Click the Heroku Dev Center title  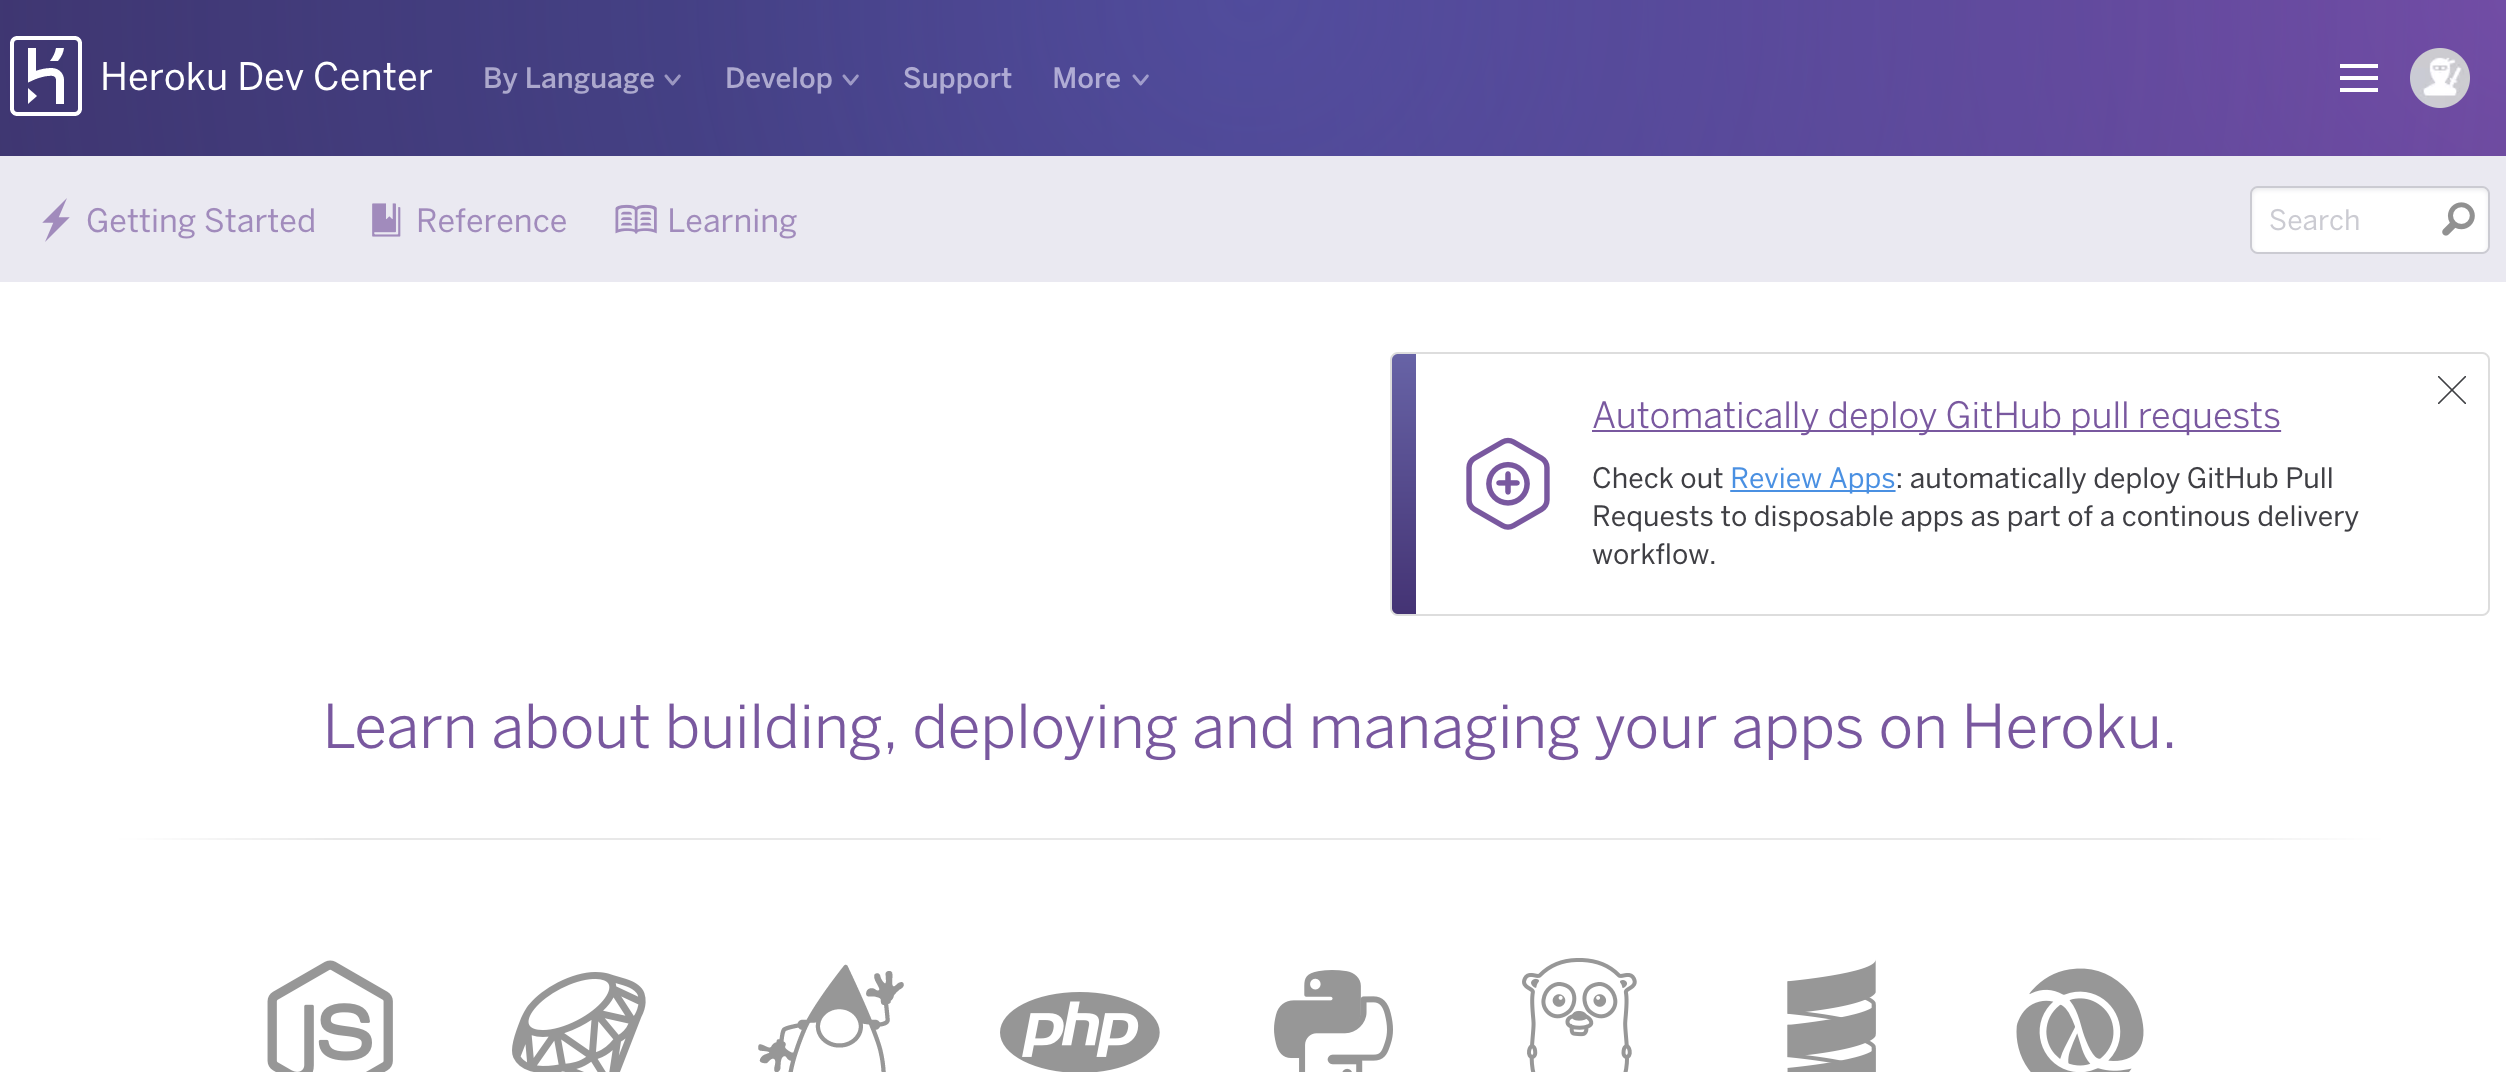266,77
